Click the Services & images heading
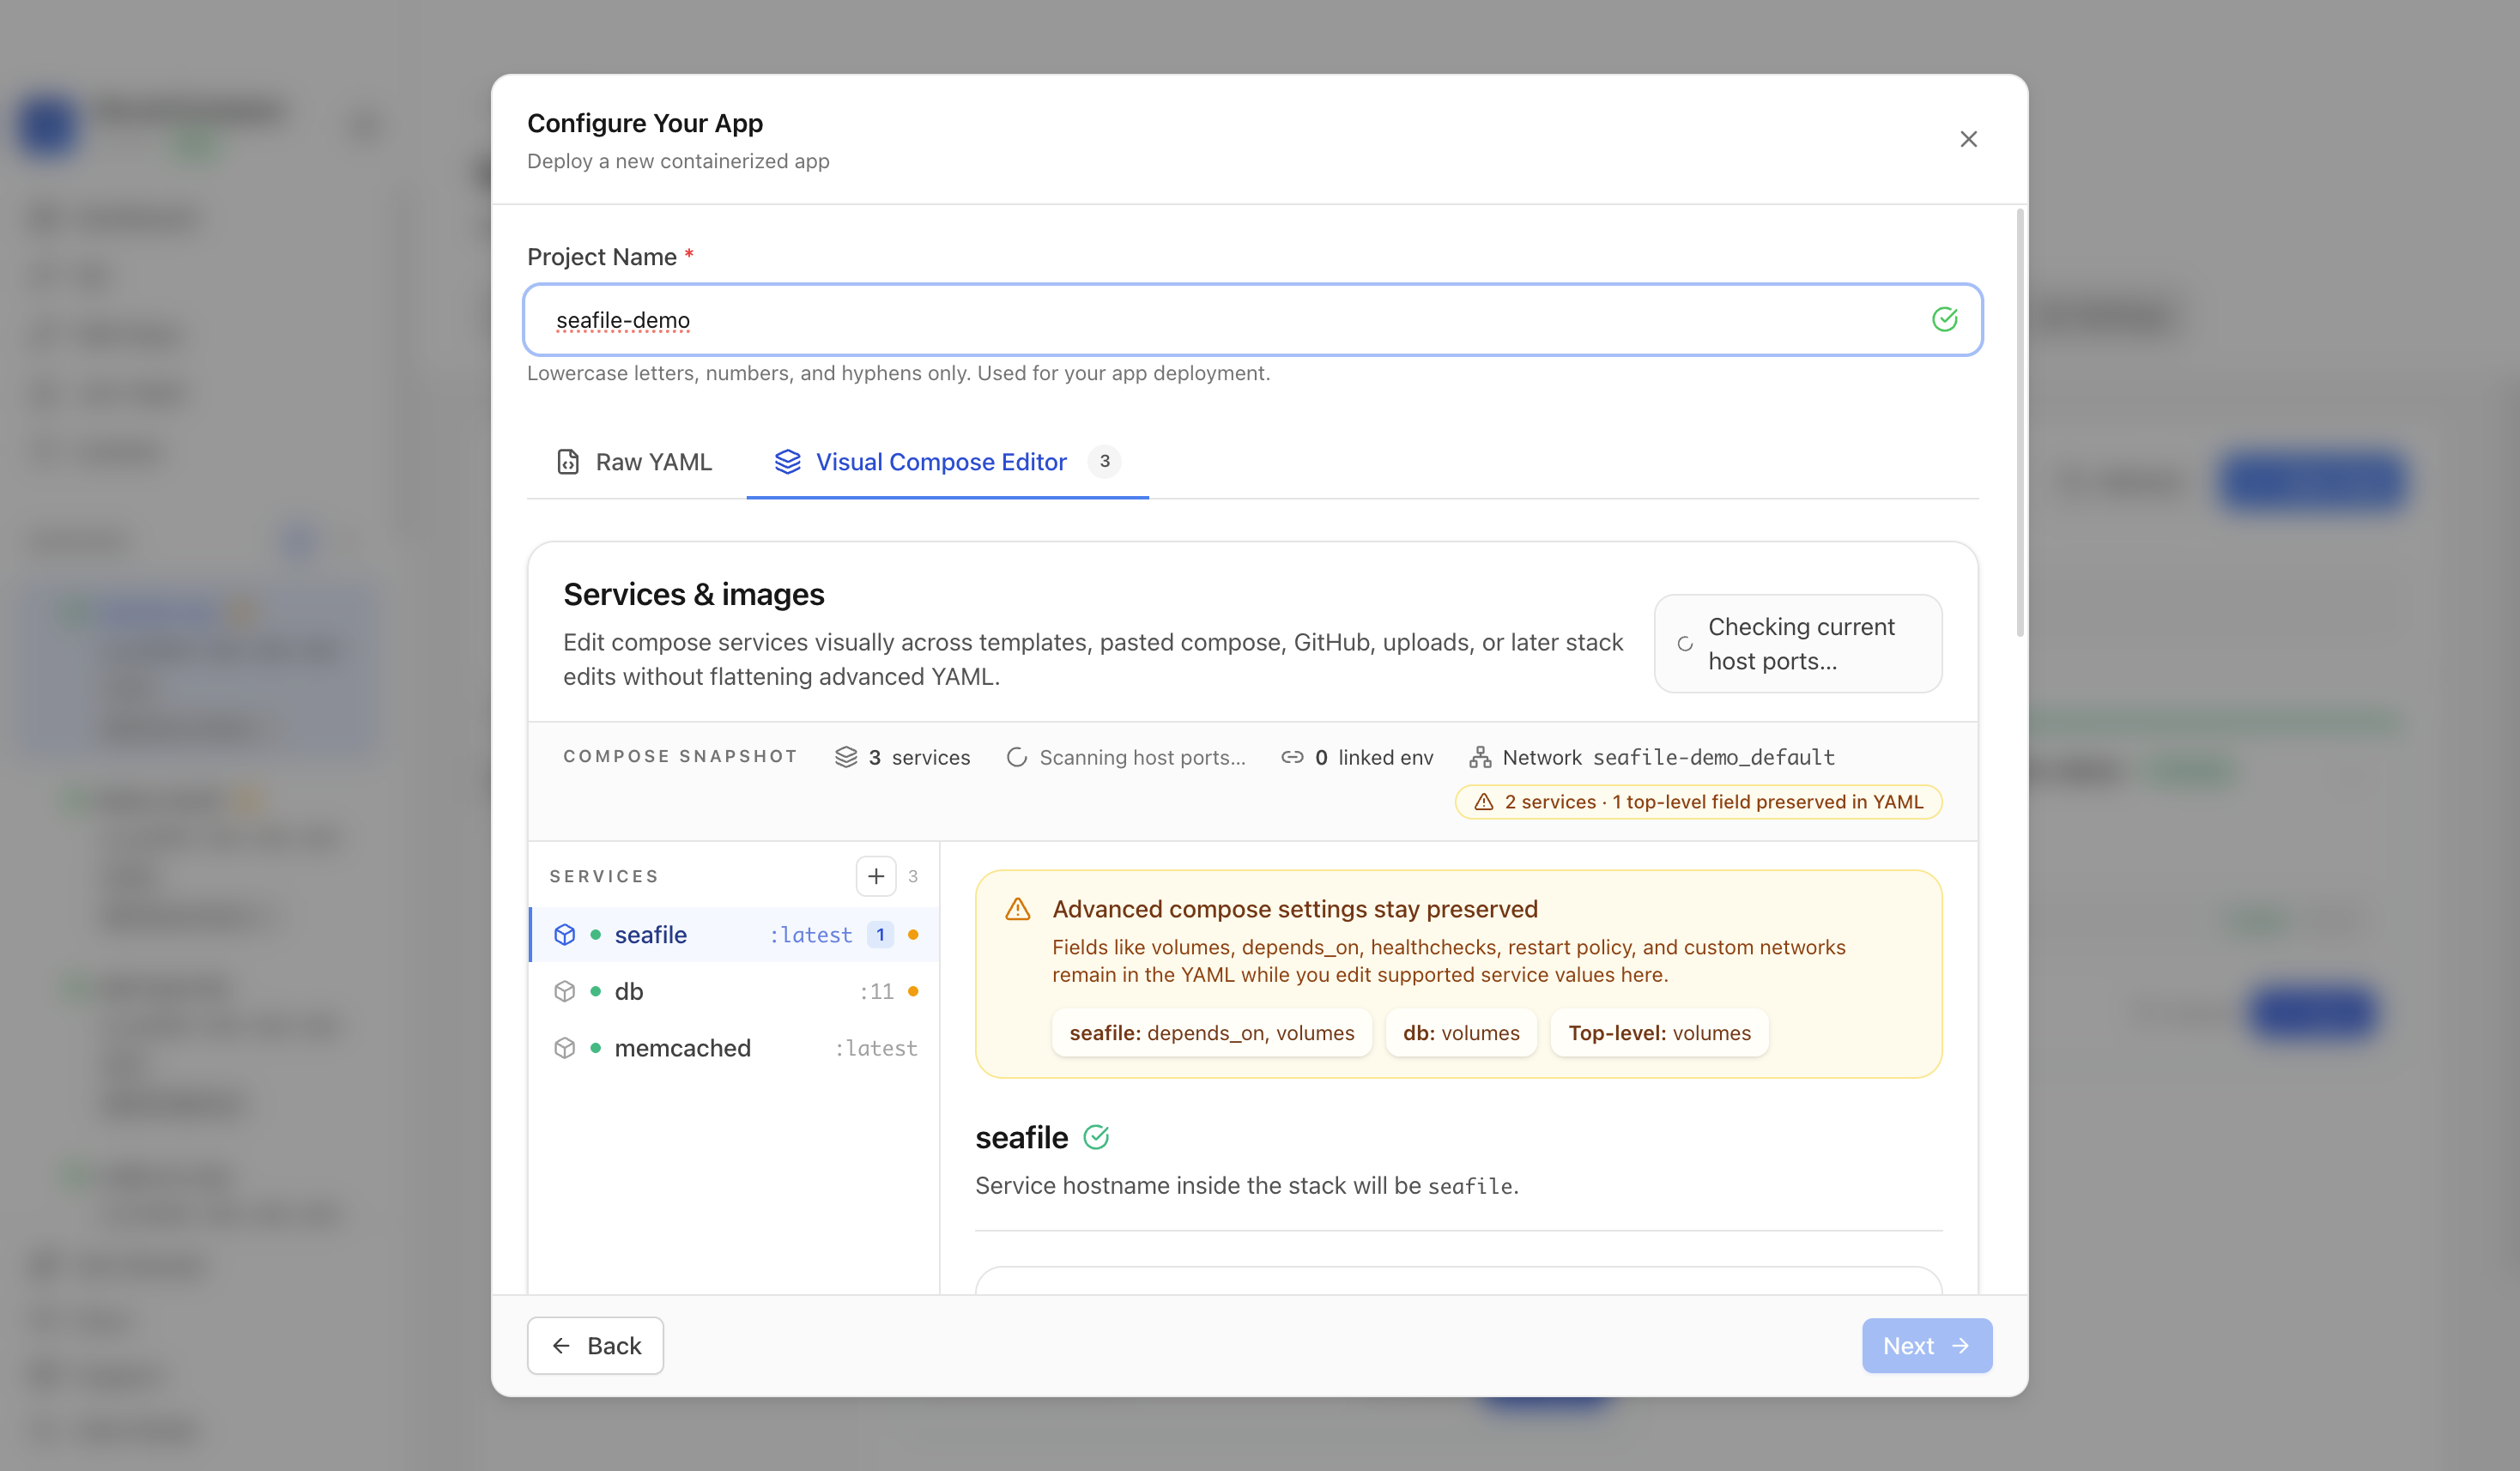This screenshot has width=2520, height=1471. [694, 595]
